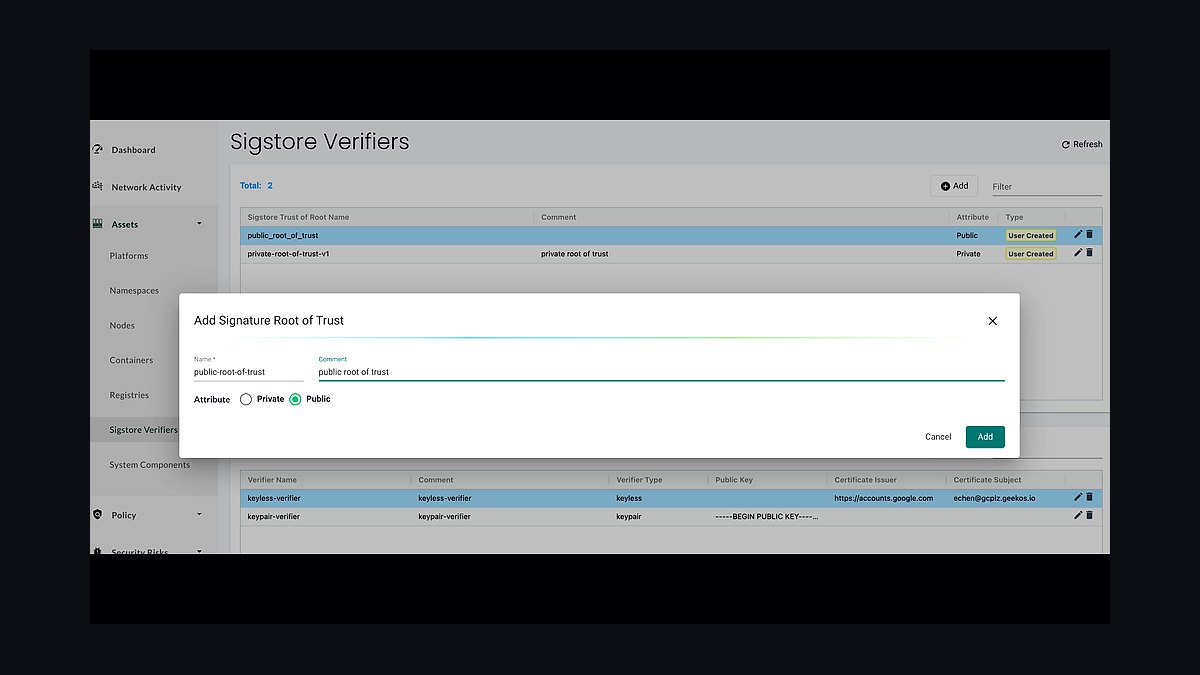Click the 'private root of trust' comment cell
Image resolution: width=1200 pixels, height=675 pixels.
[575, 254]
